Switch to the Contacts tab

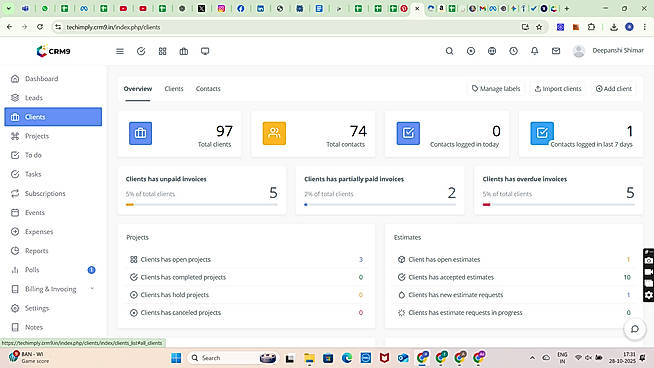[x=208, y=88]
